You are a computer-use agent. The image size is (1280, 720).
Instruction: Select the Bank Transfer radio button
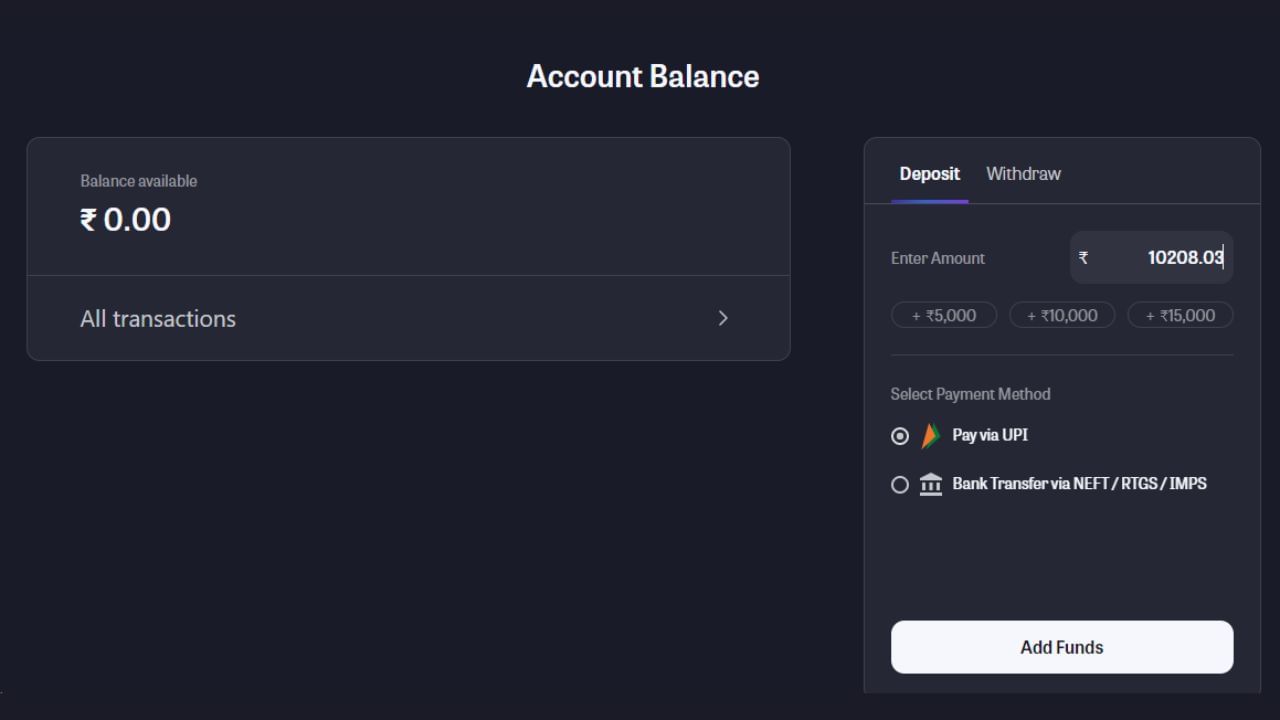coord(900,485)
